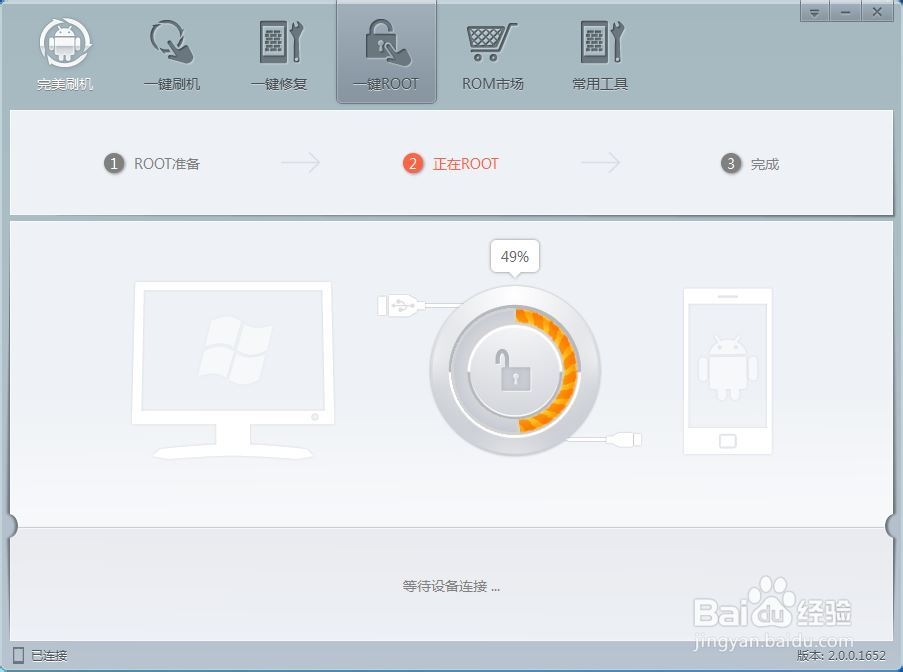Image resolution: width=903 pixels, height=672 pixels.
Task: Jump to the 完成 step indicator
Action: [751, 163]
